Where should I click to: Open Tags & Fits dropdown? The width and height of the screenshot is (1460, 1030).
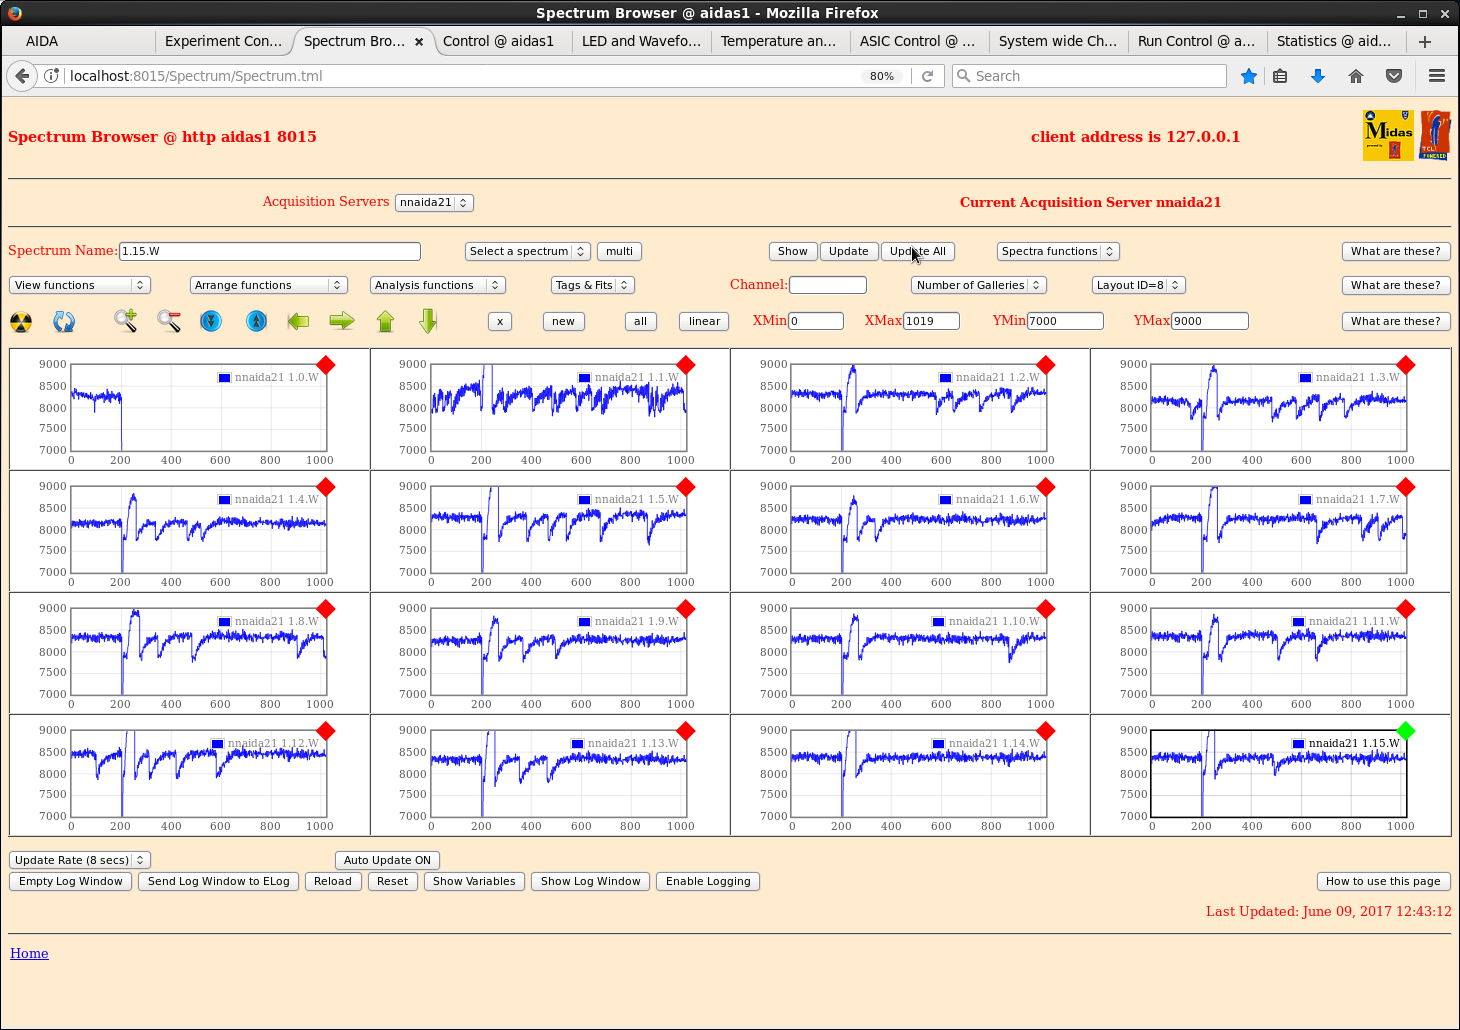click(593, 286)
